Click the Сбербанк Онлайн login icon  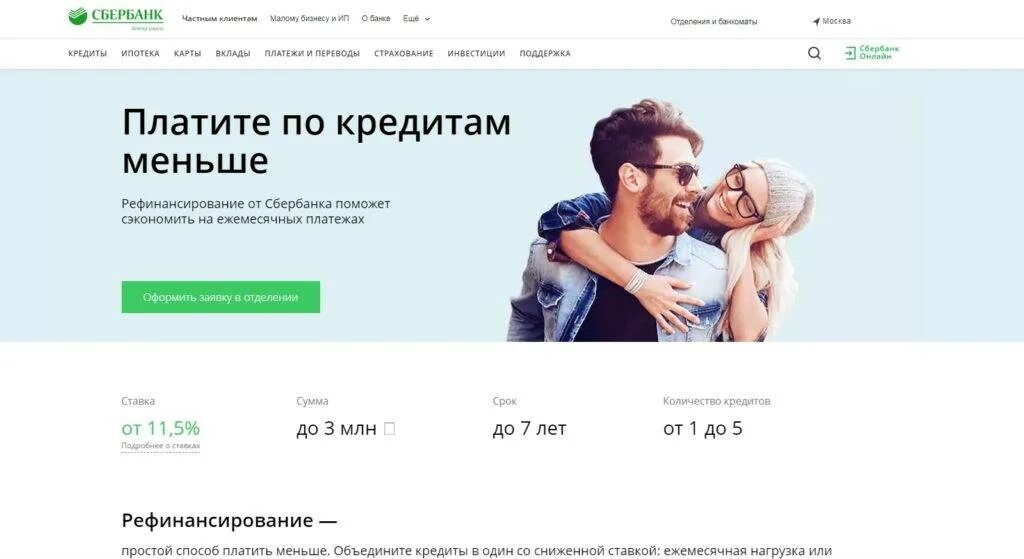(x=850, y=53)
